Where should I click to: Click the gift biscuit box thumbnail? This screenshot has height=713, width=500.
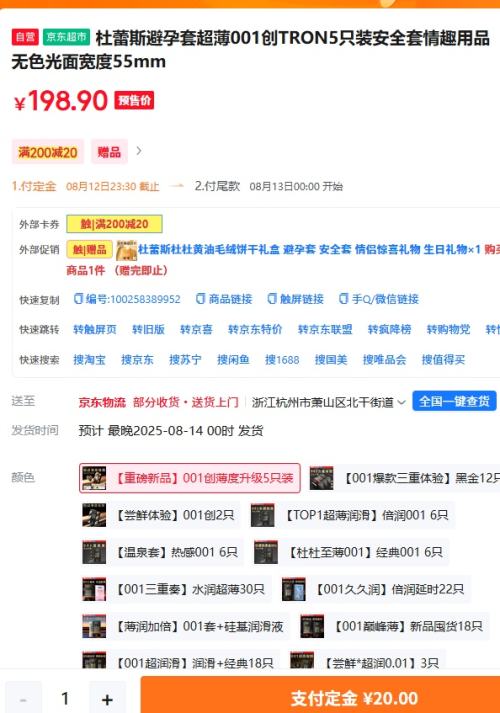click(x=126, y=250)
